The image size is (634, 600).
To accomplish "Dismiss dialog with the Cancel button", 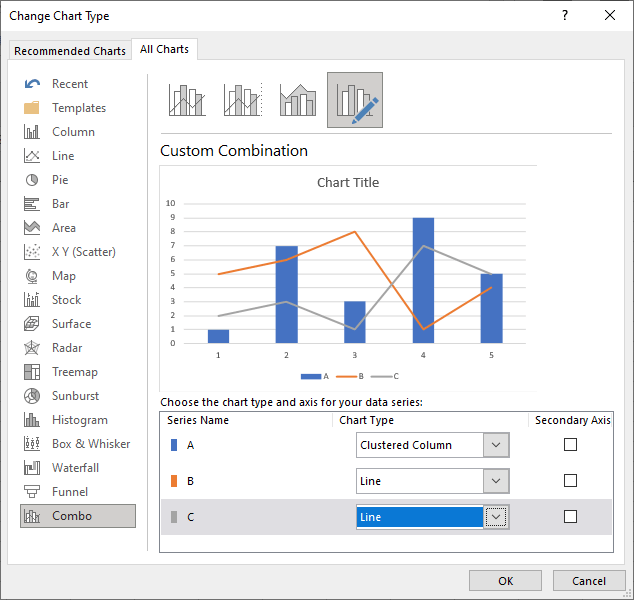I will 589,581.
